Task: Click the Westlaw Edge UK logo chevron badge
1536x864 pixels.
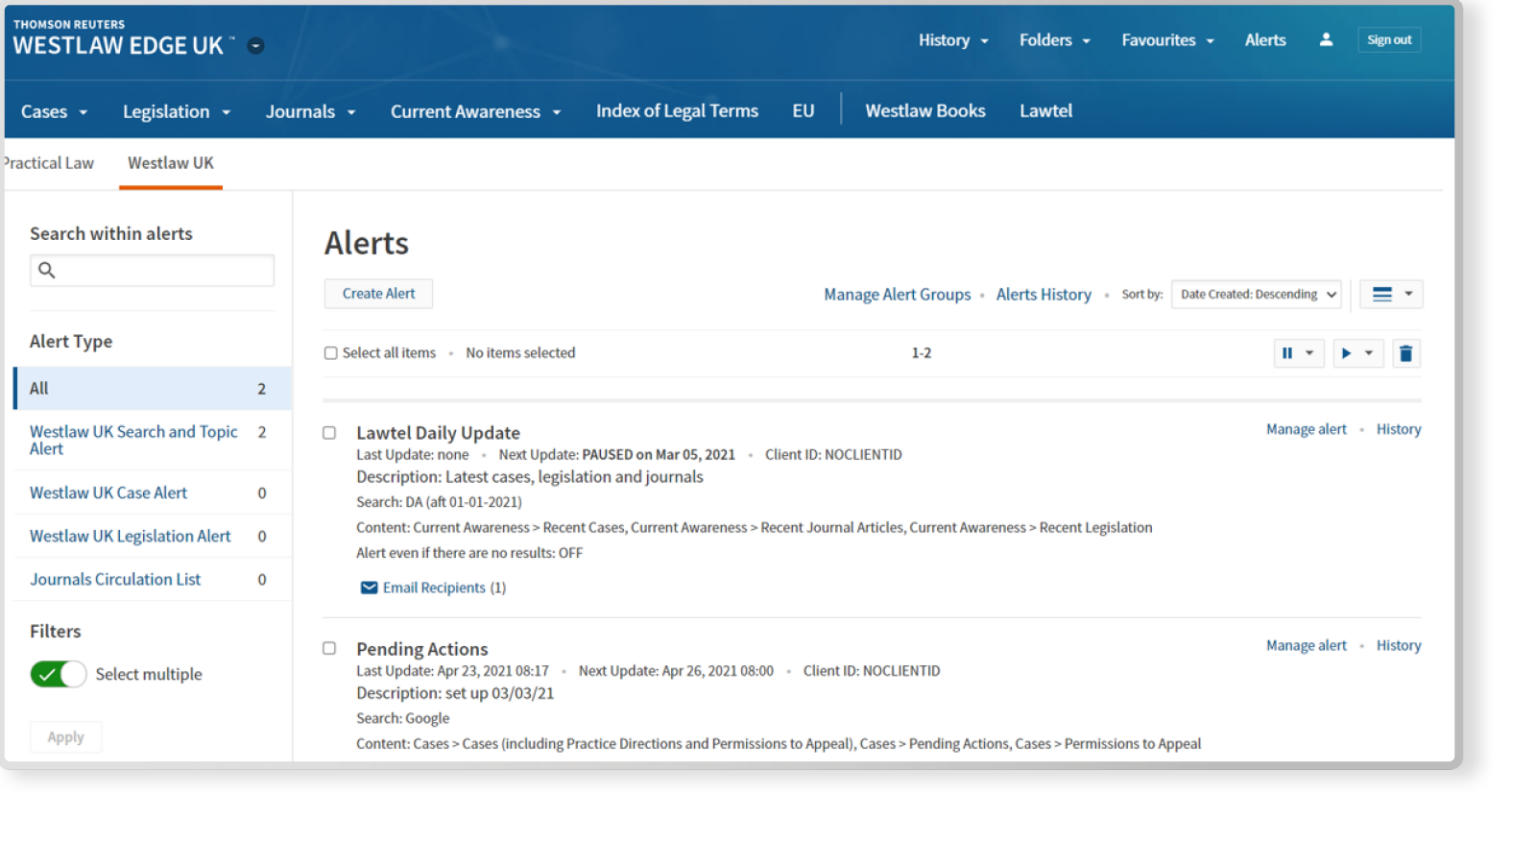Action: point(256,45)
